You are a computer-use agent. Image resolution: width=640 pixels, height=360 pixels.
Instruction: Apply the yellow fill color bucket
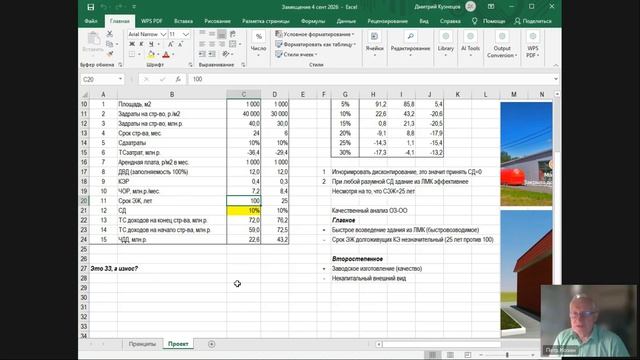coord(151,54)
